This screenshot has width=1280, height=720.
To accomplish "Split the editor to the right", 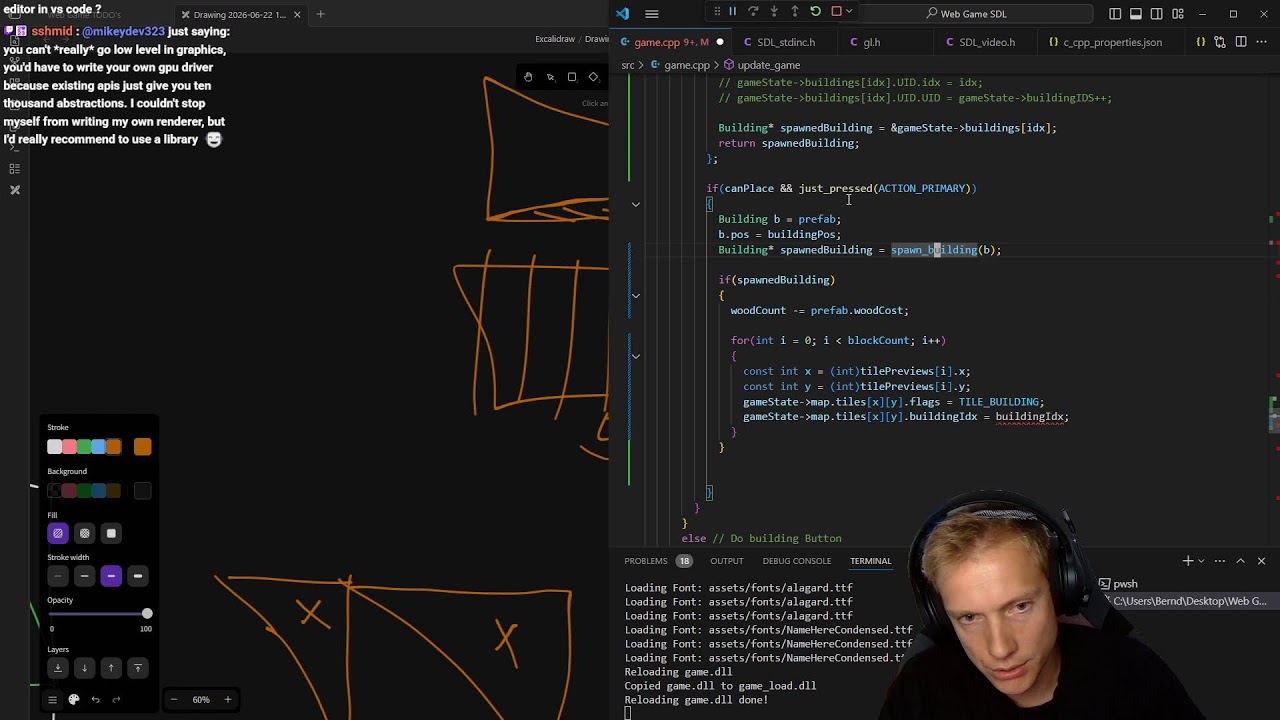I will point(1241,42).
